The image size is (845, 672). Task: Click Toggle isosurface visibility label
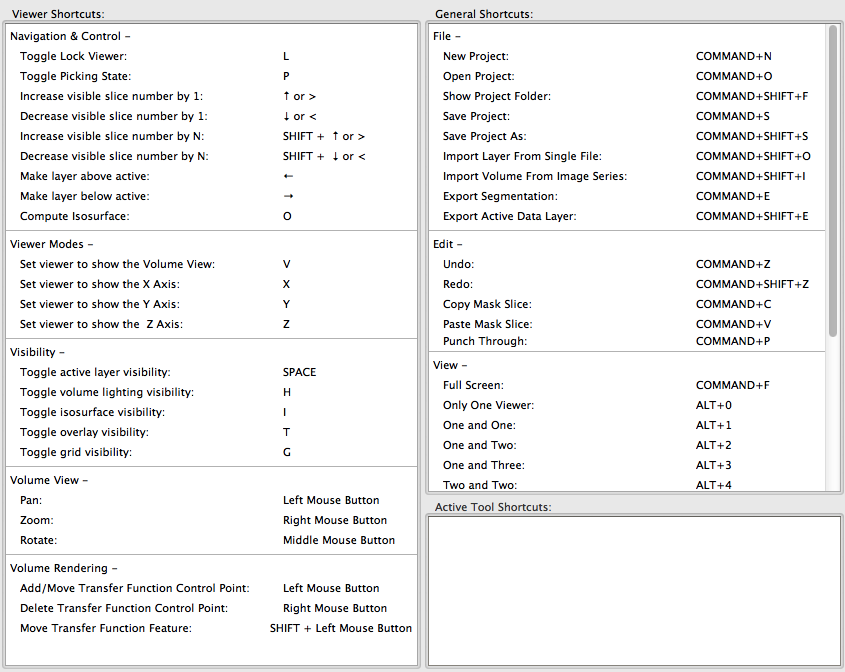pos(93,412)
